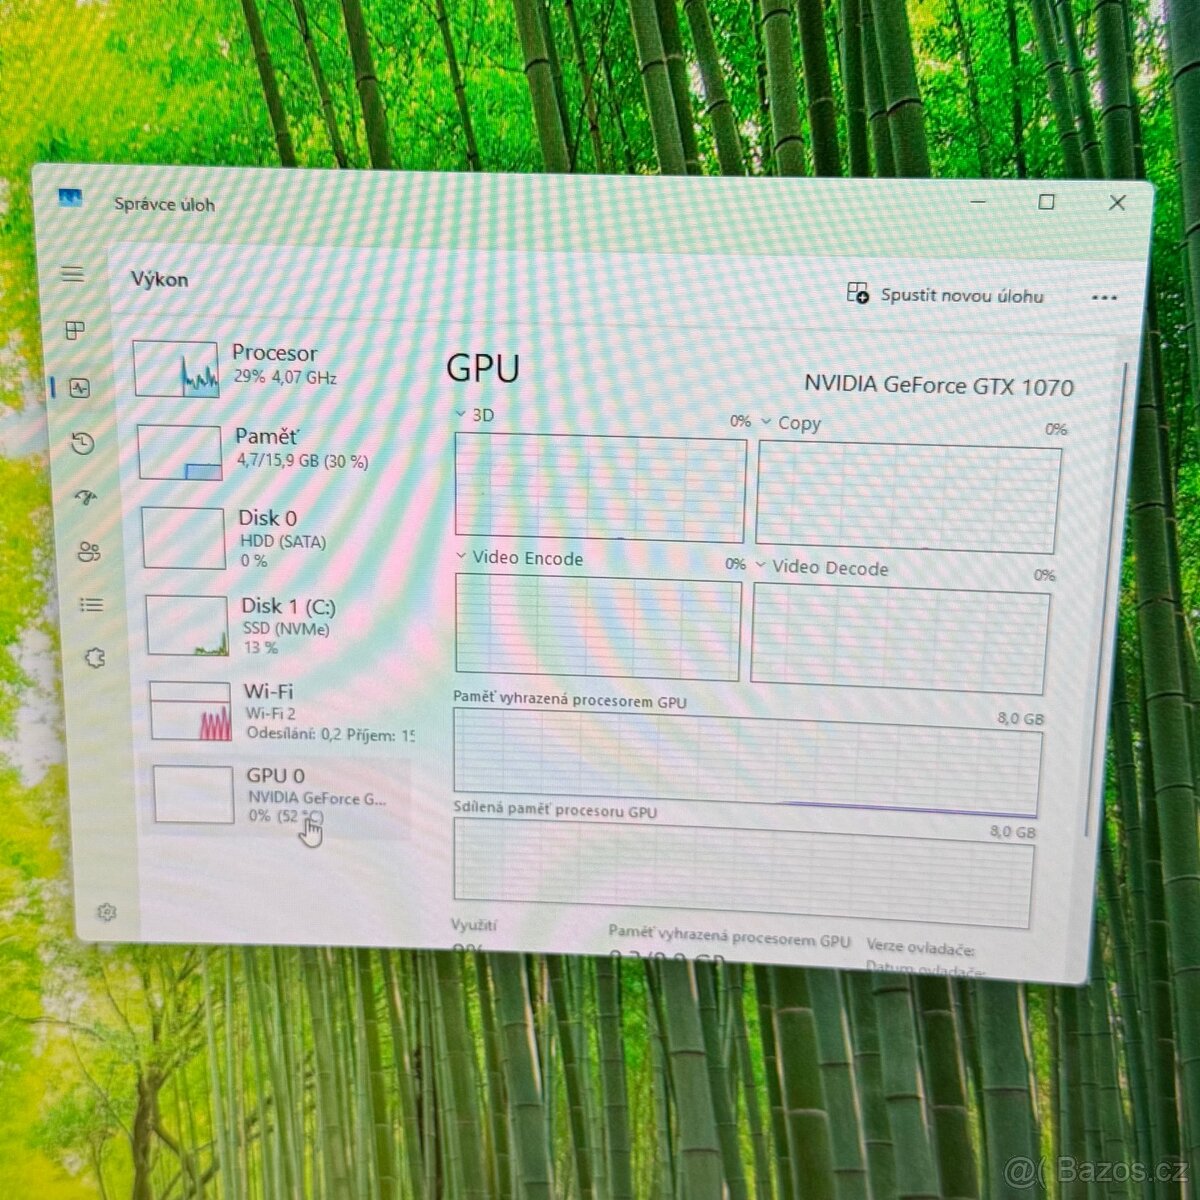The height and width of the screenshot is (1200, 1200).
Task: Select GPU 0 entry
Action: click(279, 796)
